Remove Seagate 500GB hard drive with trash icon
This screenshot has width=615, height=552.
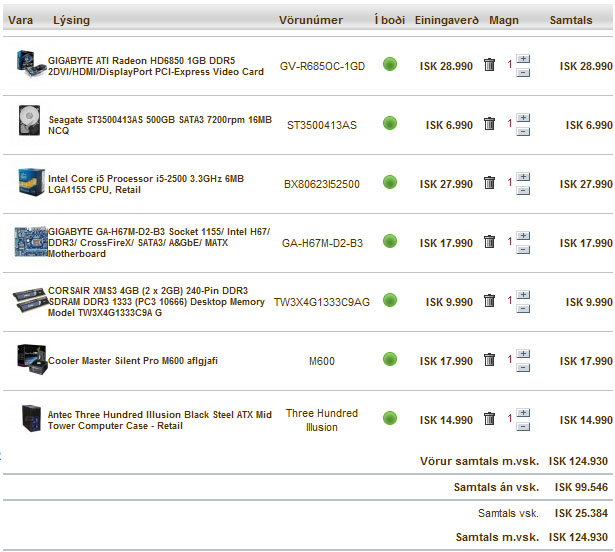pyautogui.click(x=489, y=124)
